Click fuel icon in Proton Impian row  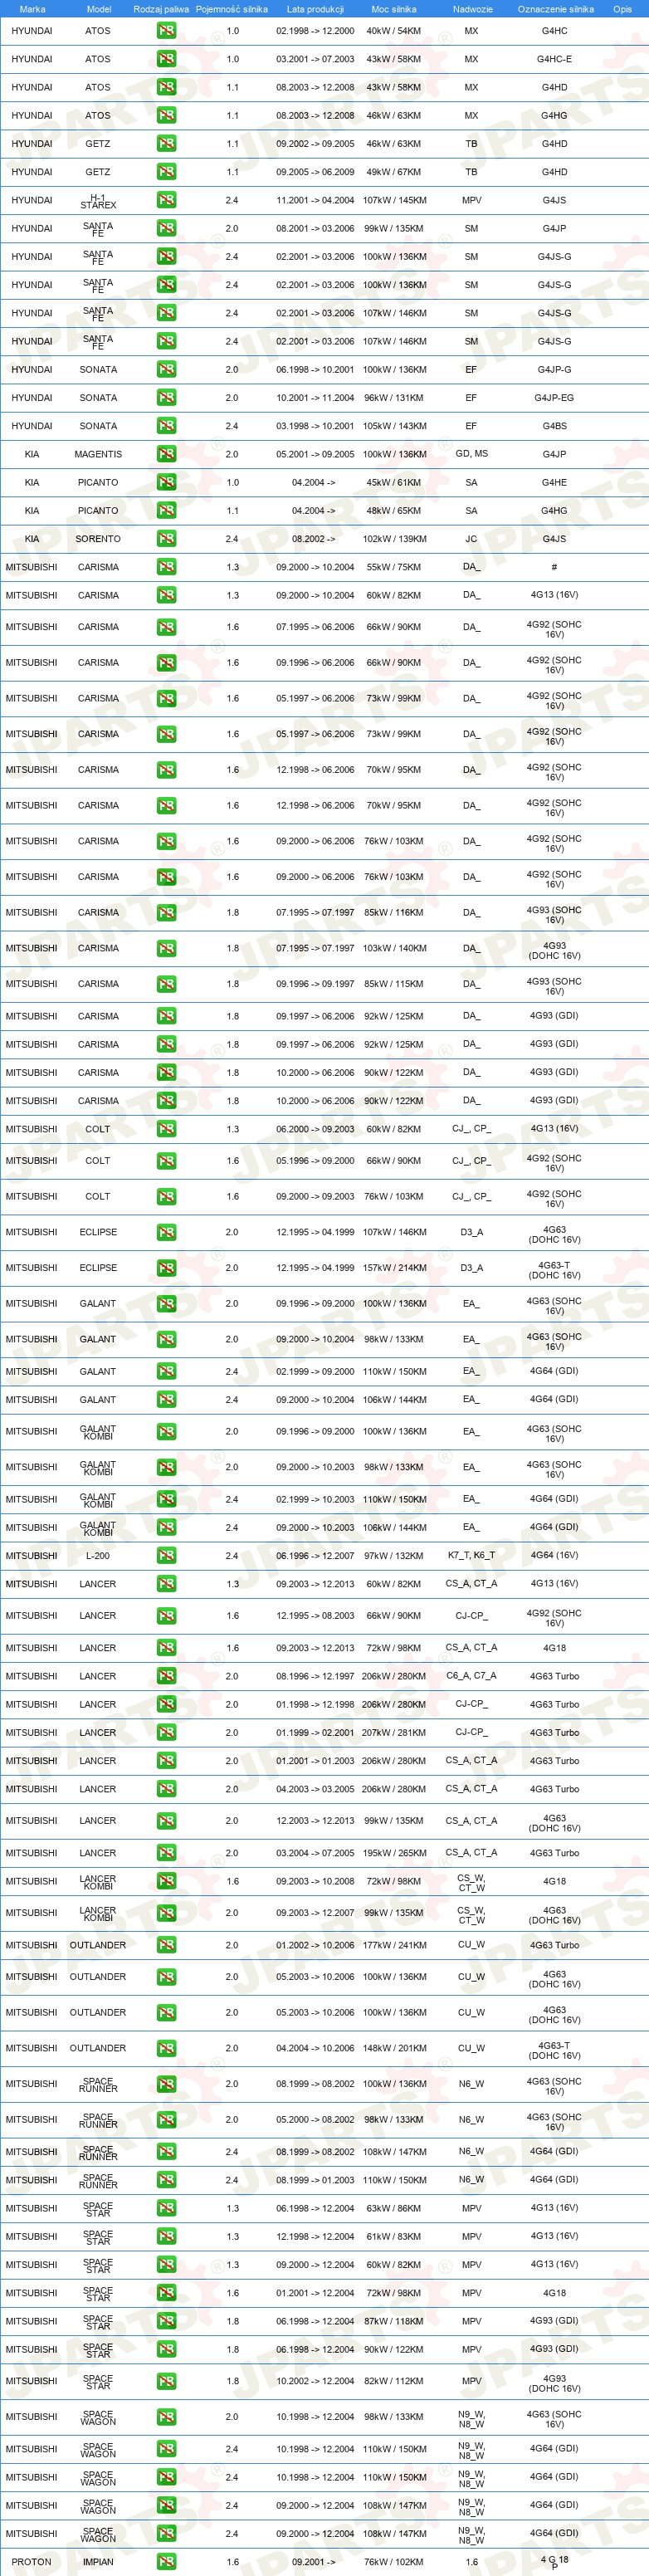pos(166,2562)
